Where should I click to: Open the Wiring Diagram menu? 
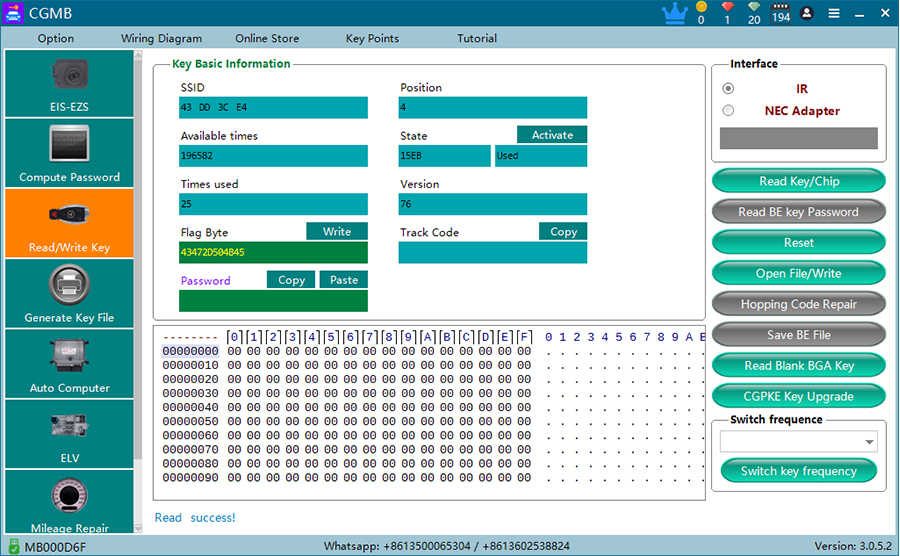pyautogui.click(x=161, y=39)
